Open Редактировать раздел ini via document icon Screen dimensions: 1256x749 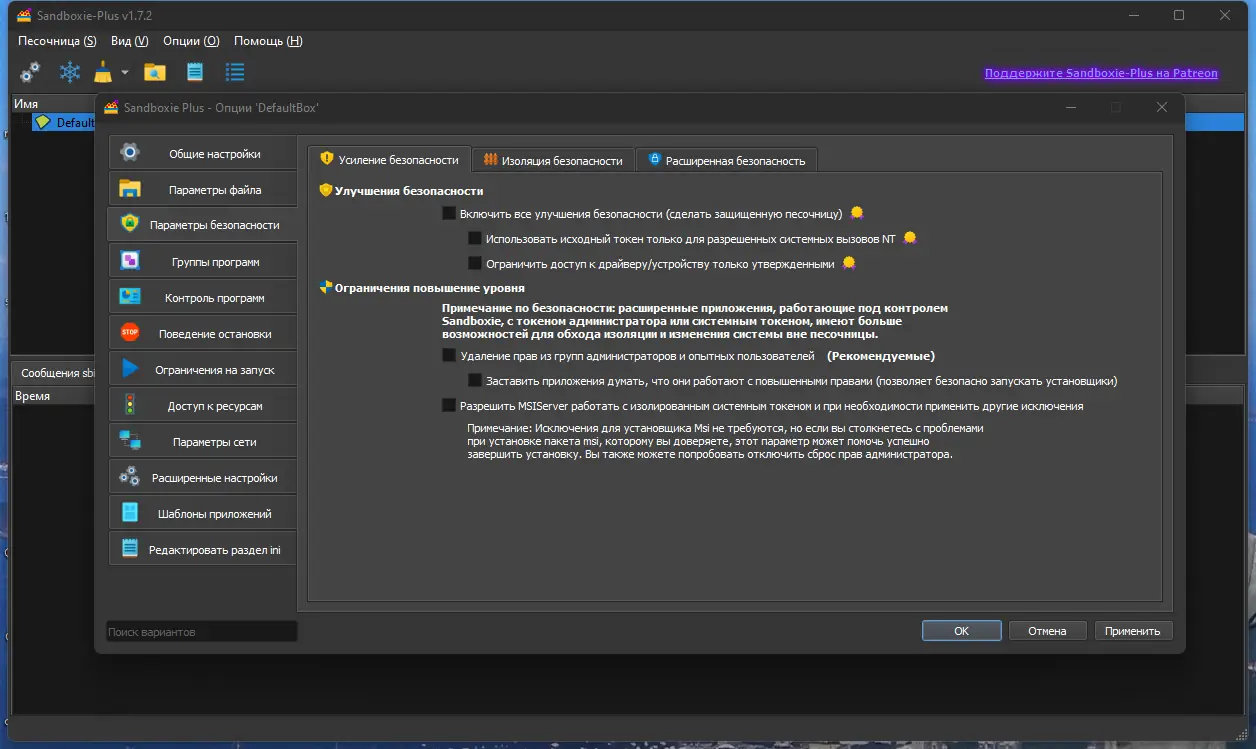tap(130, 549)
